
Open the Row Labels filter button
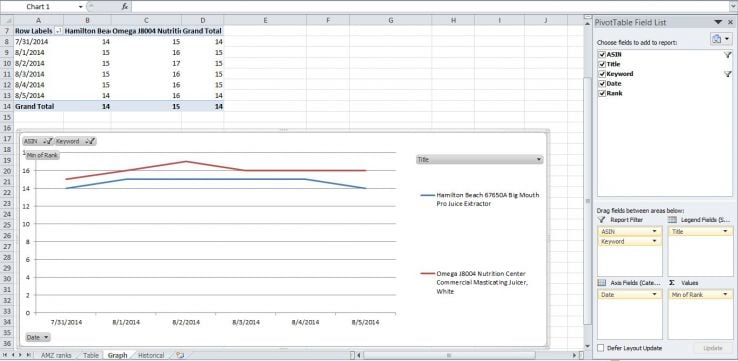[x=58, y=31]
